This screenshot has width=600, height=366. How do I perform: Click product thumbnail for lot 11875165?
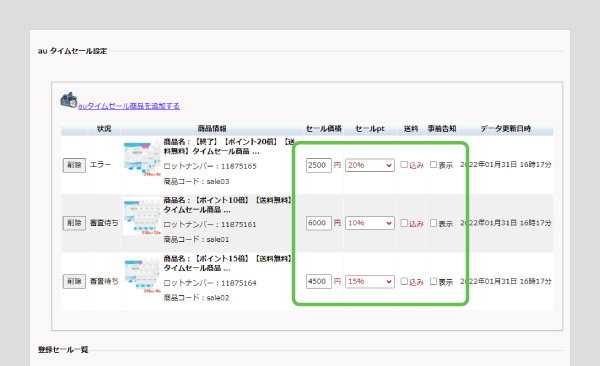point(142,159)
